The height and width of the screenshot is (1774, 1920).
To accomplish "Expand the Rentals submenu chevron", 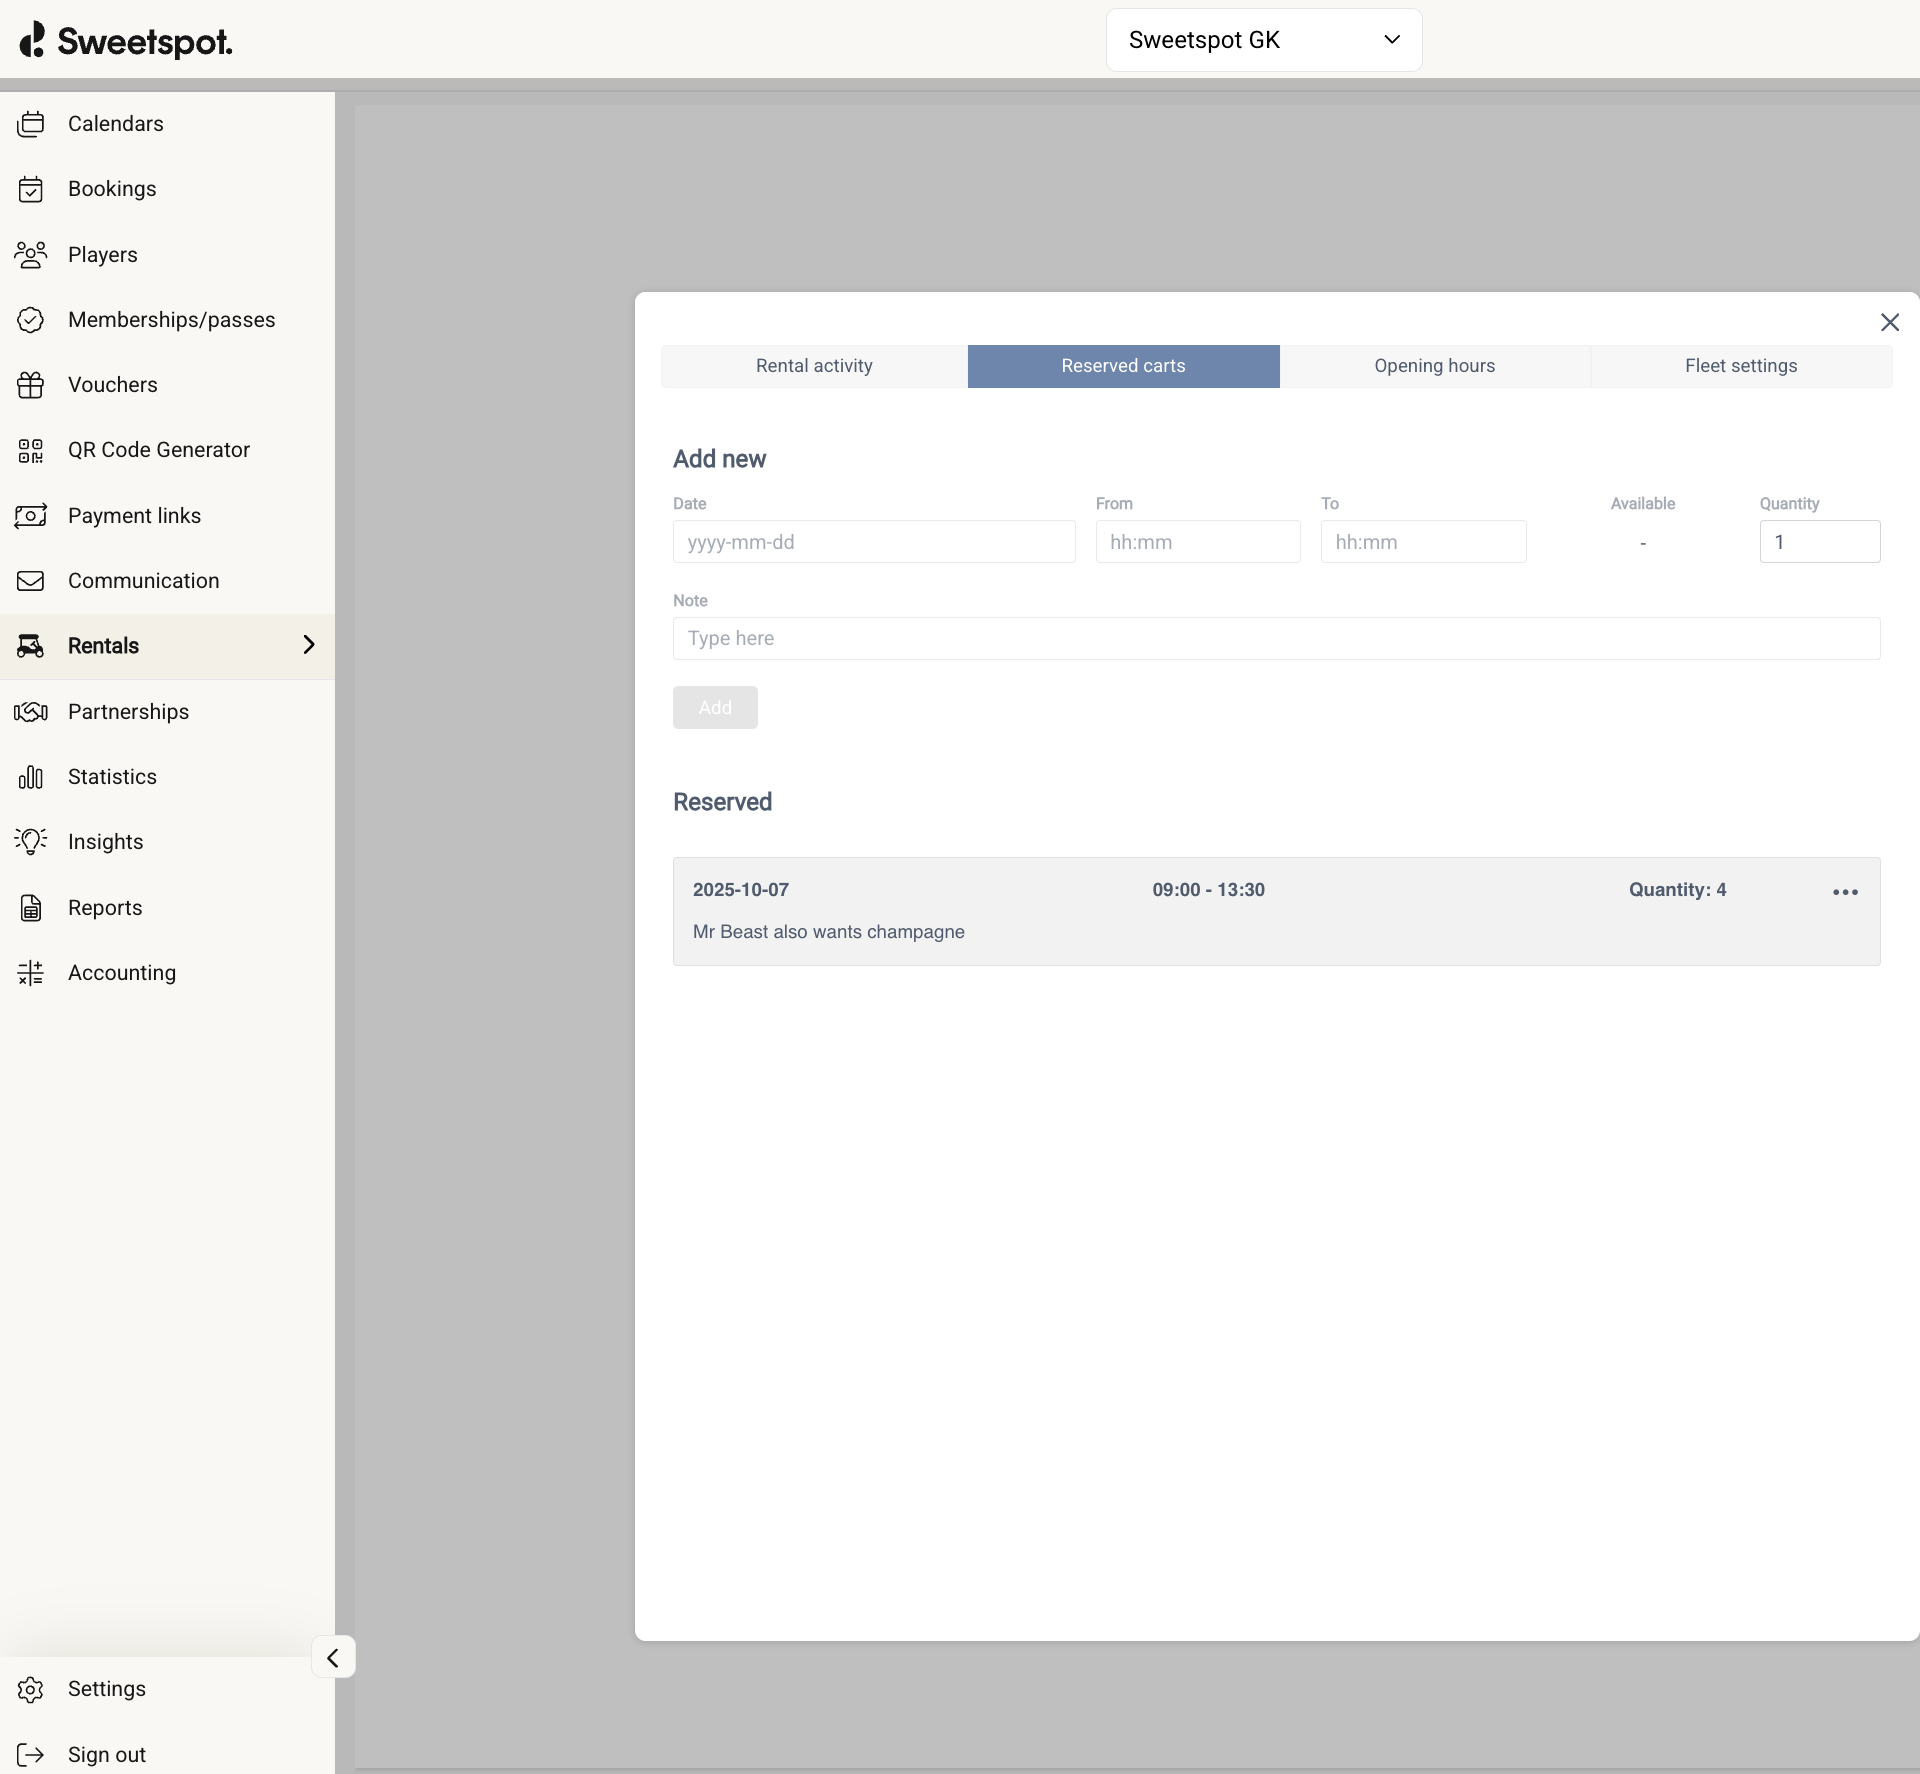I will [309, 646].
